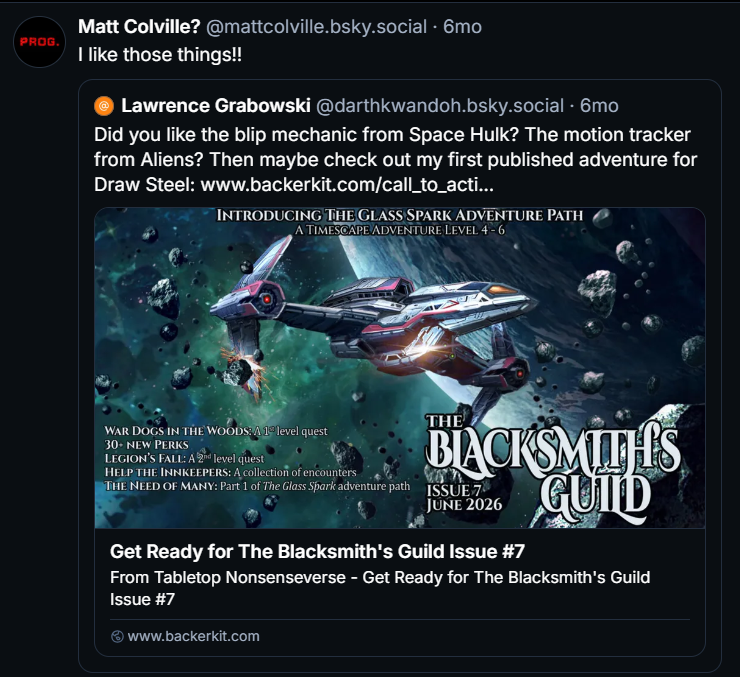Click Lawrence Grabowski's orange avatar icon
The image size is (740, 677).
pyautogui.click(x=104, y=106)
